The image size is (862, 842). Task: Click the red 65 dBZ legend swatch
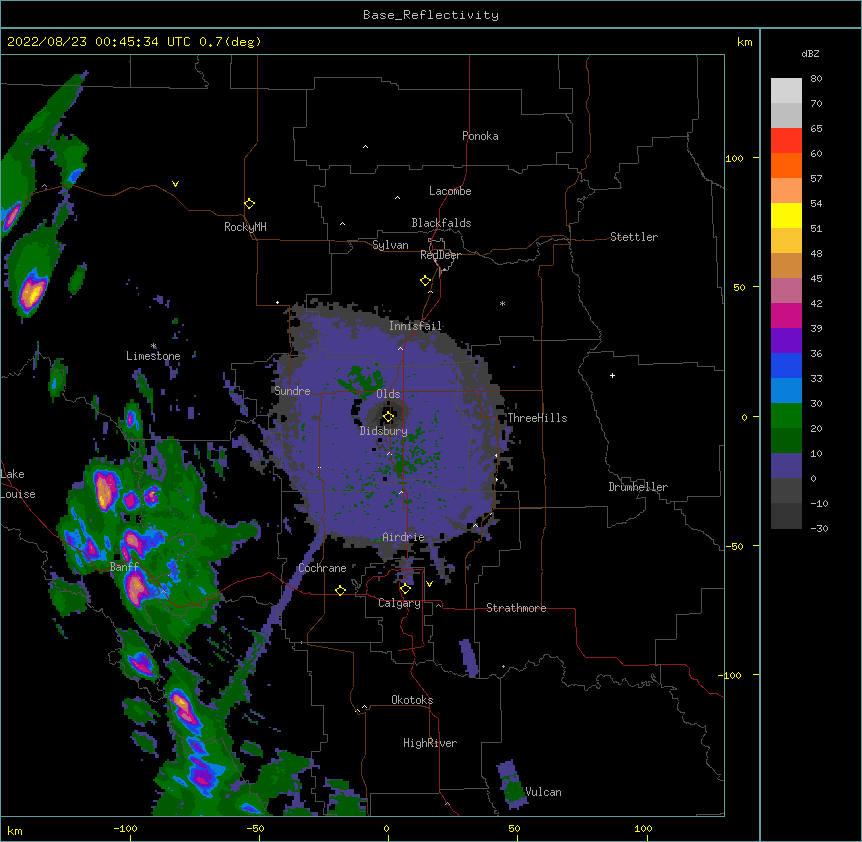786,140
